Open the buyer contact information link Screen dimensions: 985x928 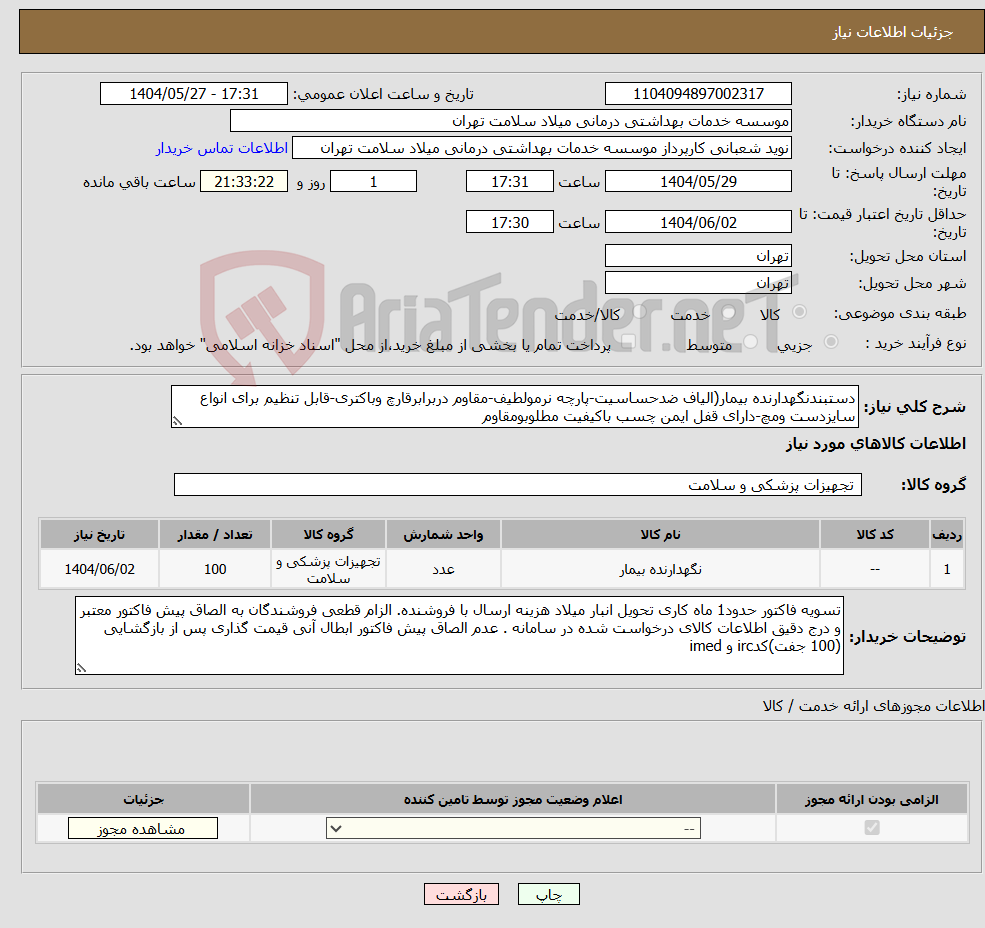pyautogui.click(x=222, y=148)
